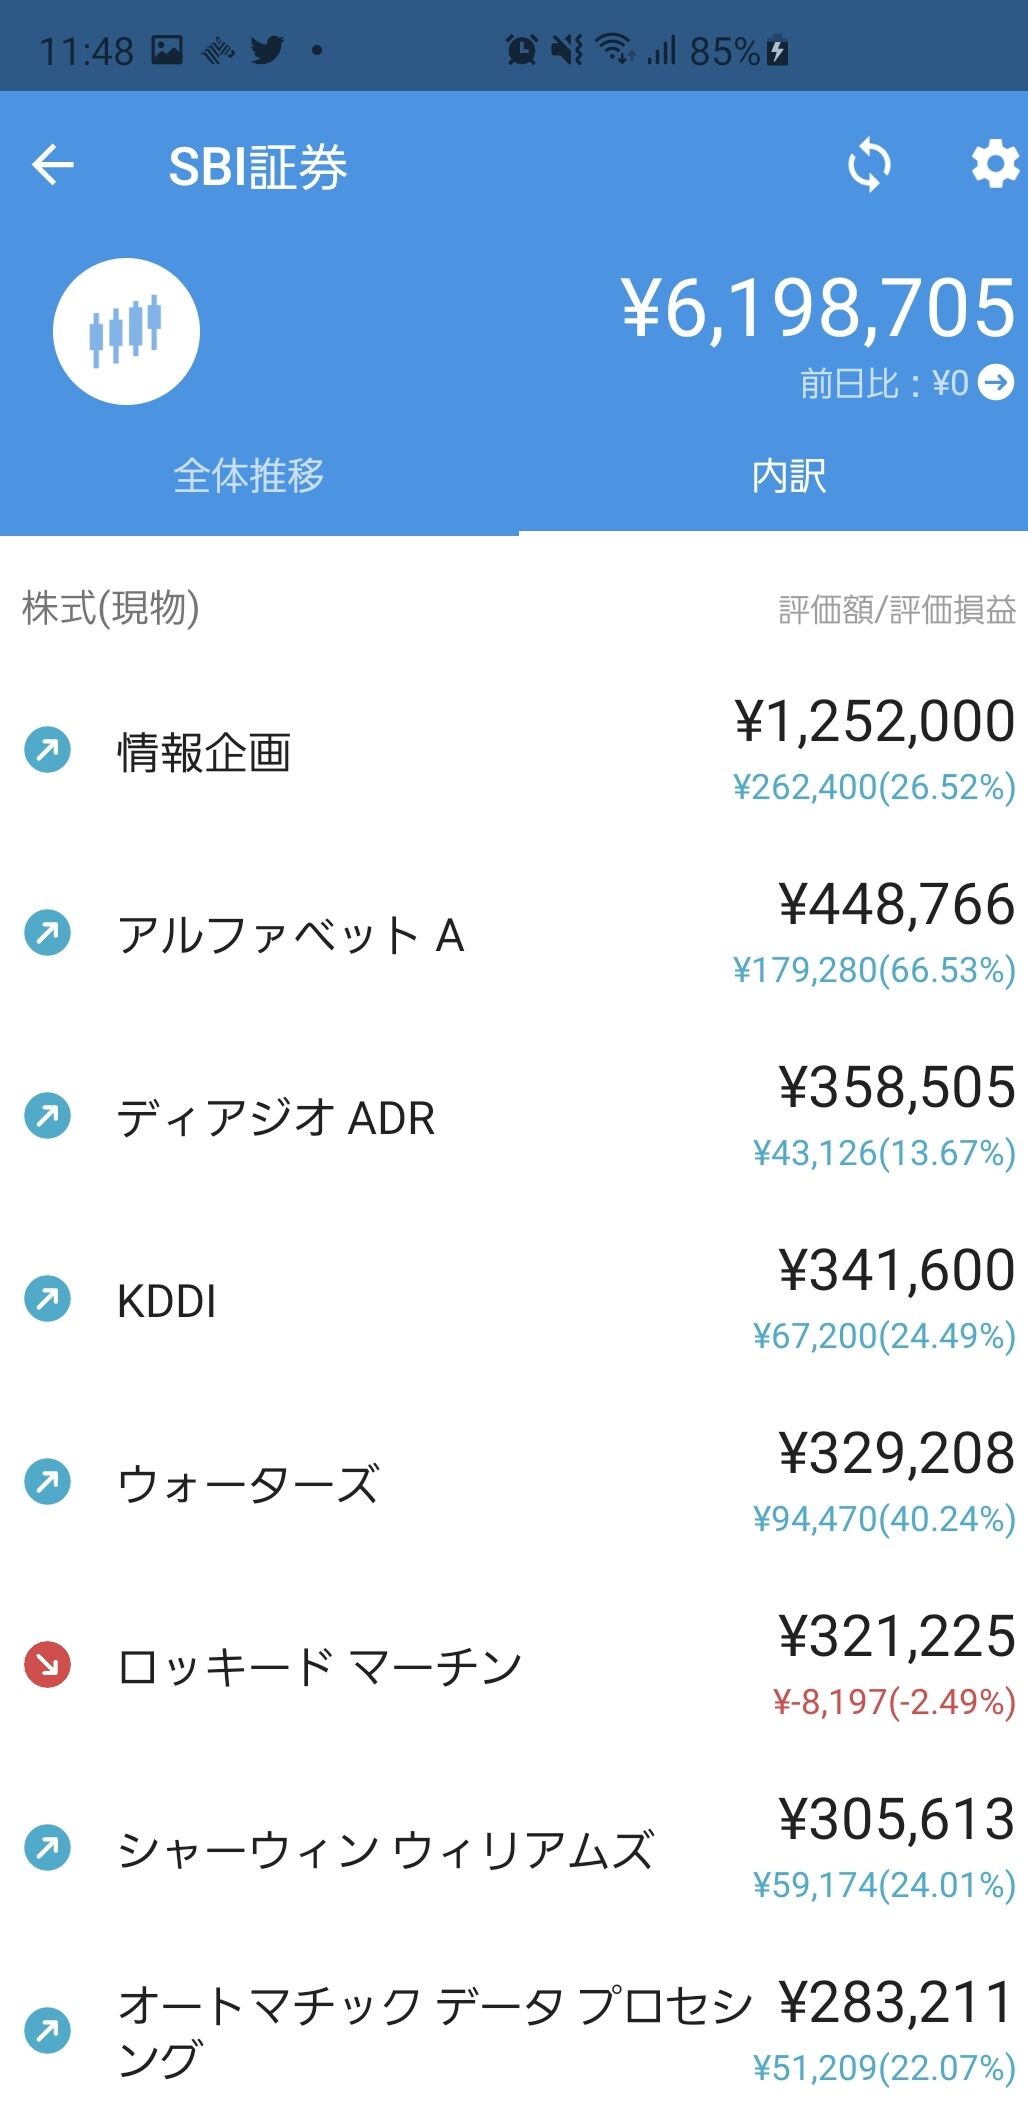Open ディアジオ ADR stock entry
This screenshot has width=1028, height=2106.
[276, 1118]
